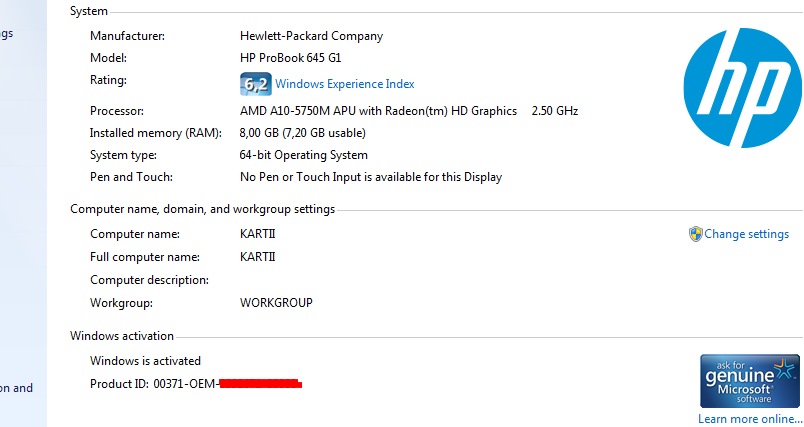Screen dimensions: 804x427
Task: Click the KARTII value beside Full computer name
Action: click(x=257, y=257)
